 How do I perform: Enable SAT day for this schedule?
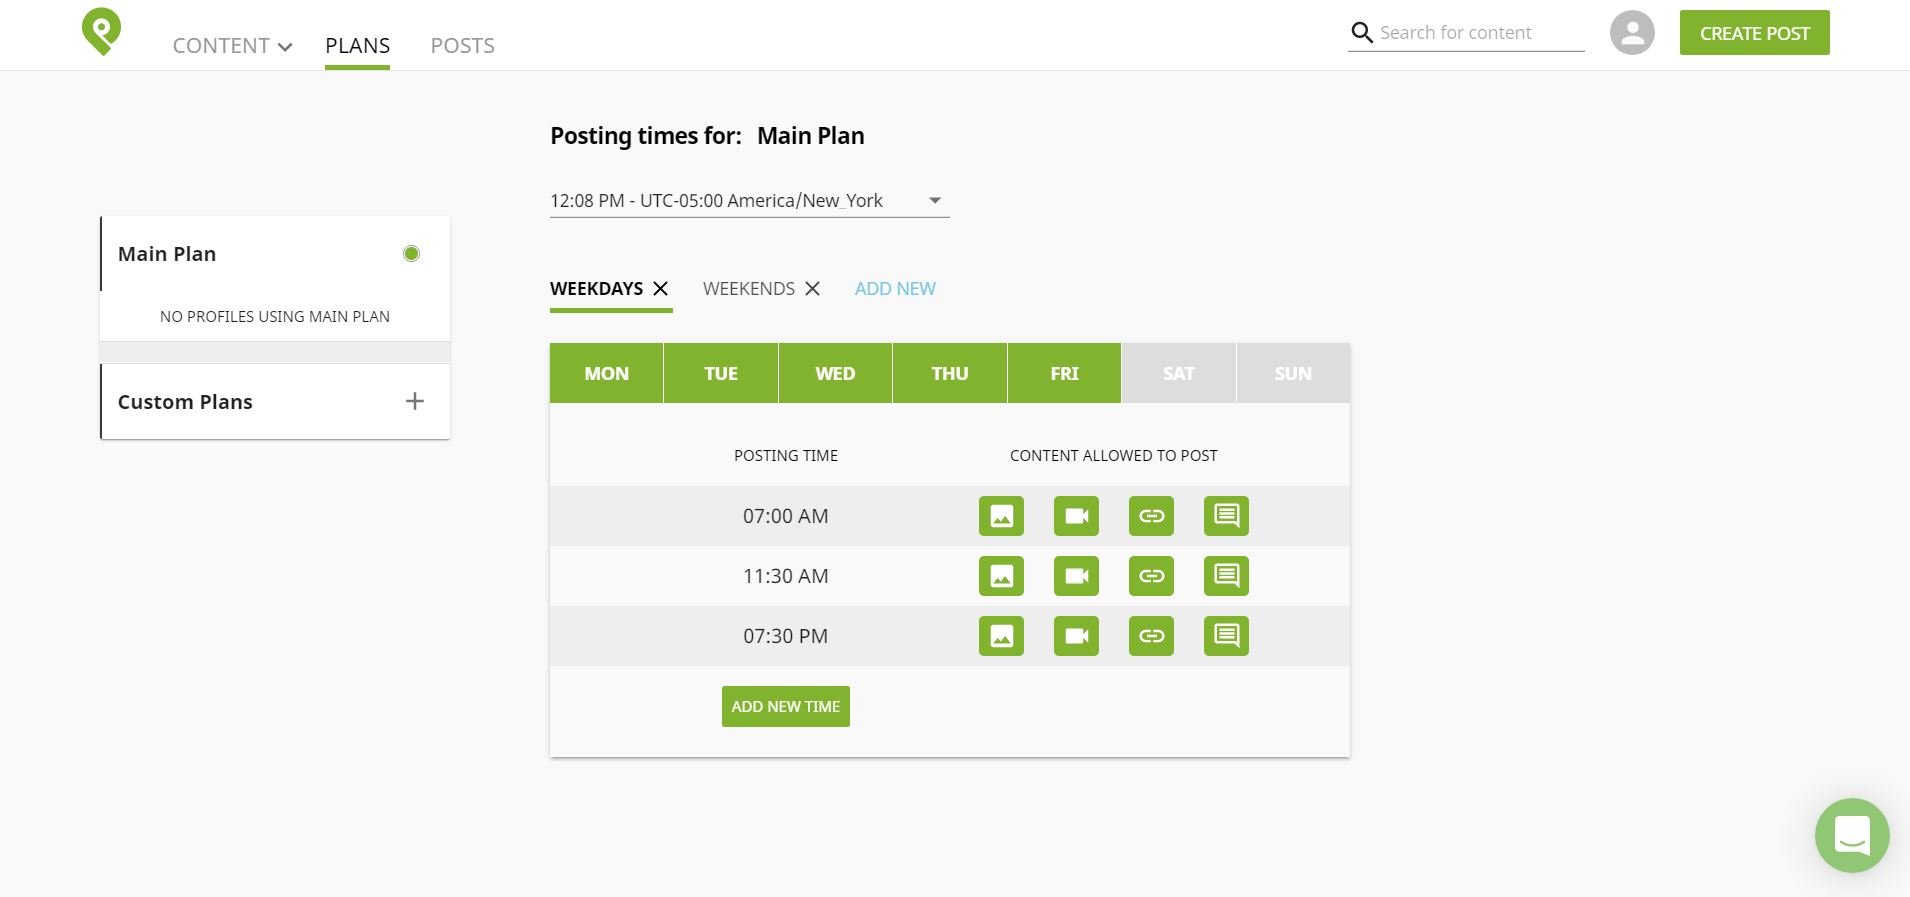pyautogui.click(x=1179, y=373)
